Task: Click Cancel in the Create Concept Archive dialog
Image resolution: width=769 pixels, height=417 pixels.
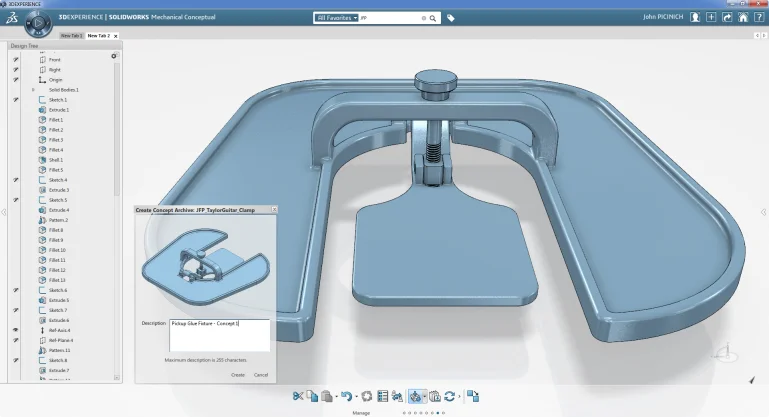Action: 261,374
